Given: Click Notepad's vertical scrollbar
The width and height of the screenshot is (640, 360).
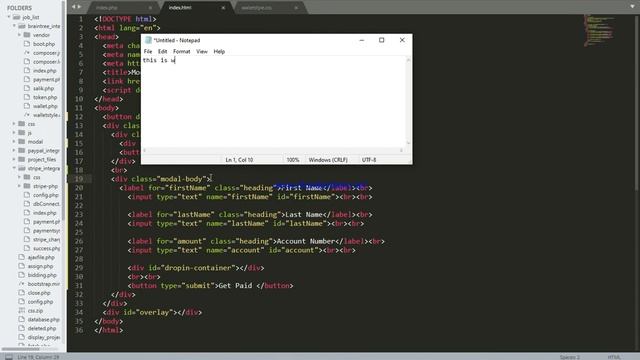Looking at the screenshot, I should point(408,102).
